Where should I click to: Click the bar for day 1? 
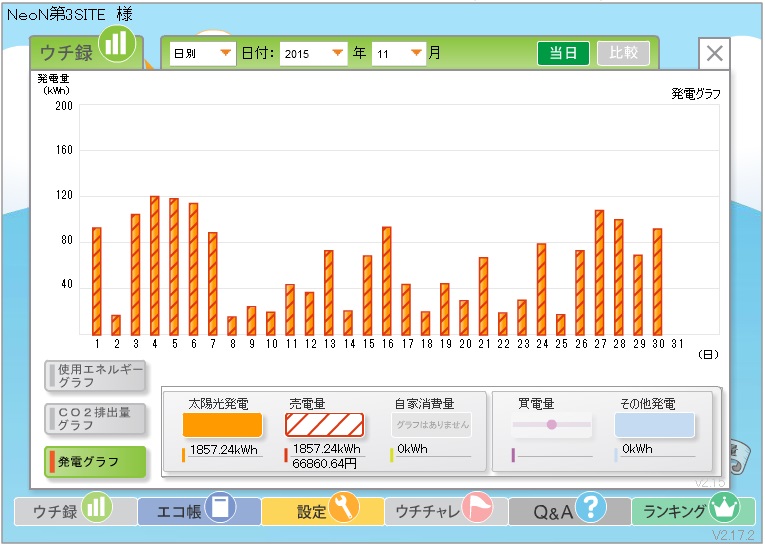97,282
